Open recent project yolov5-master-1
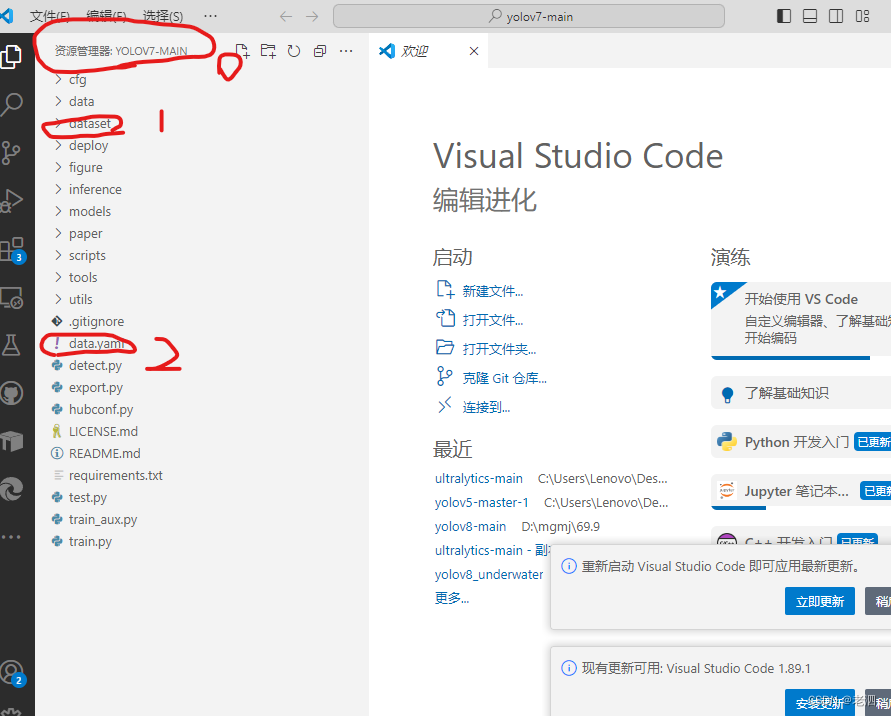Image resolution: width=891 pixels, height=716 pixels. tap(481, 502)
